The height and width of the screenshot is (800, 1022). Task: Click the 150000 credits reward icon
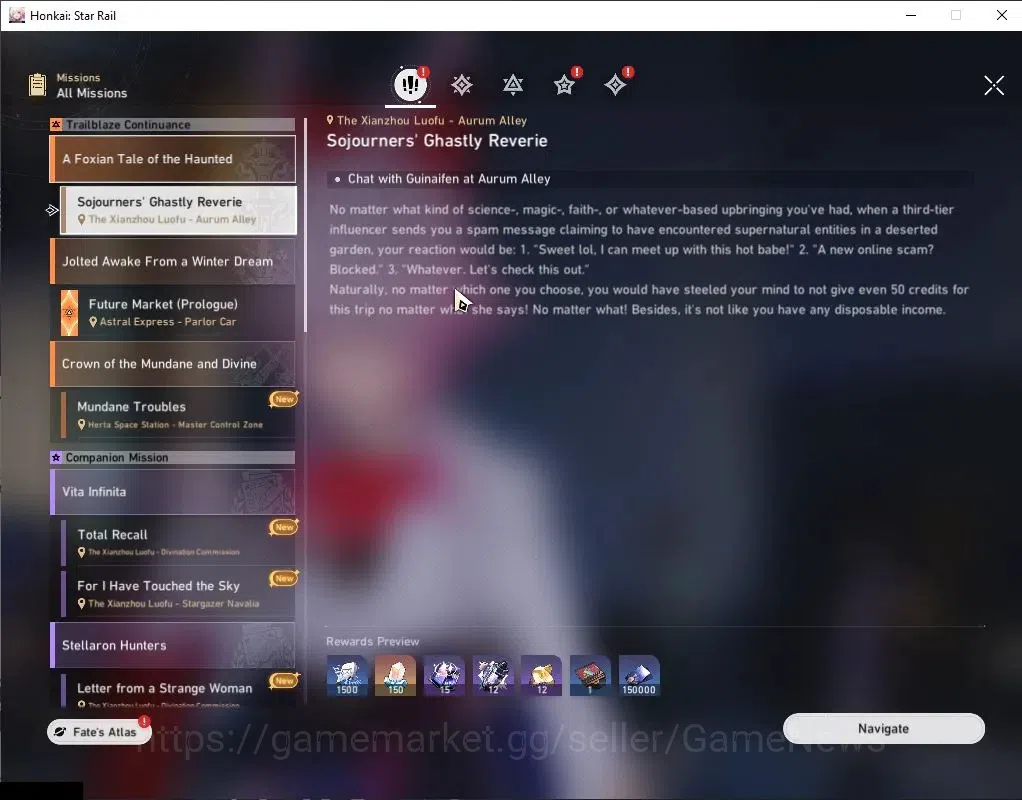(x=639, y=676)
